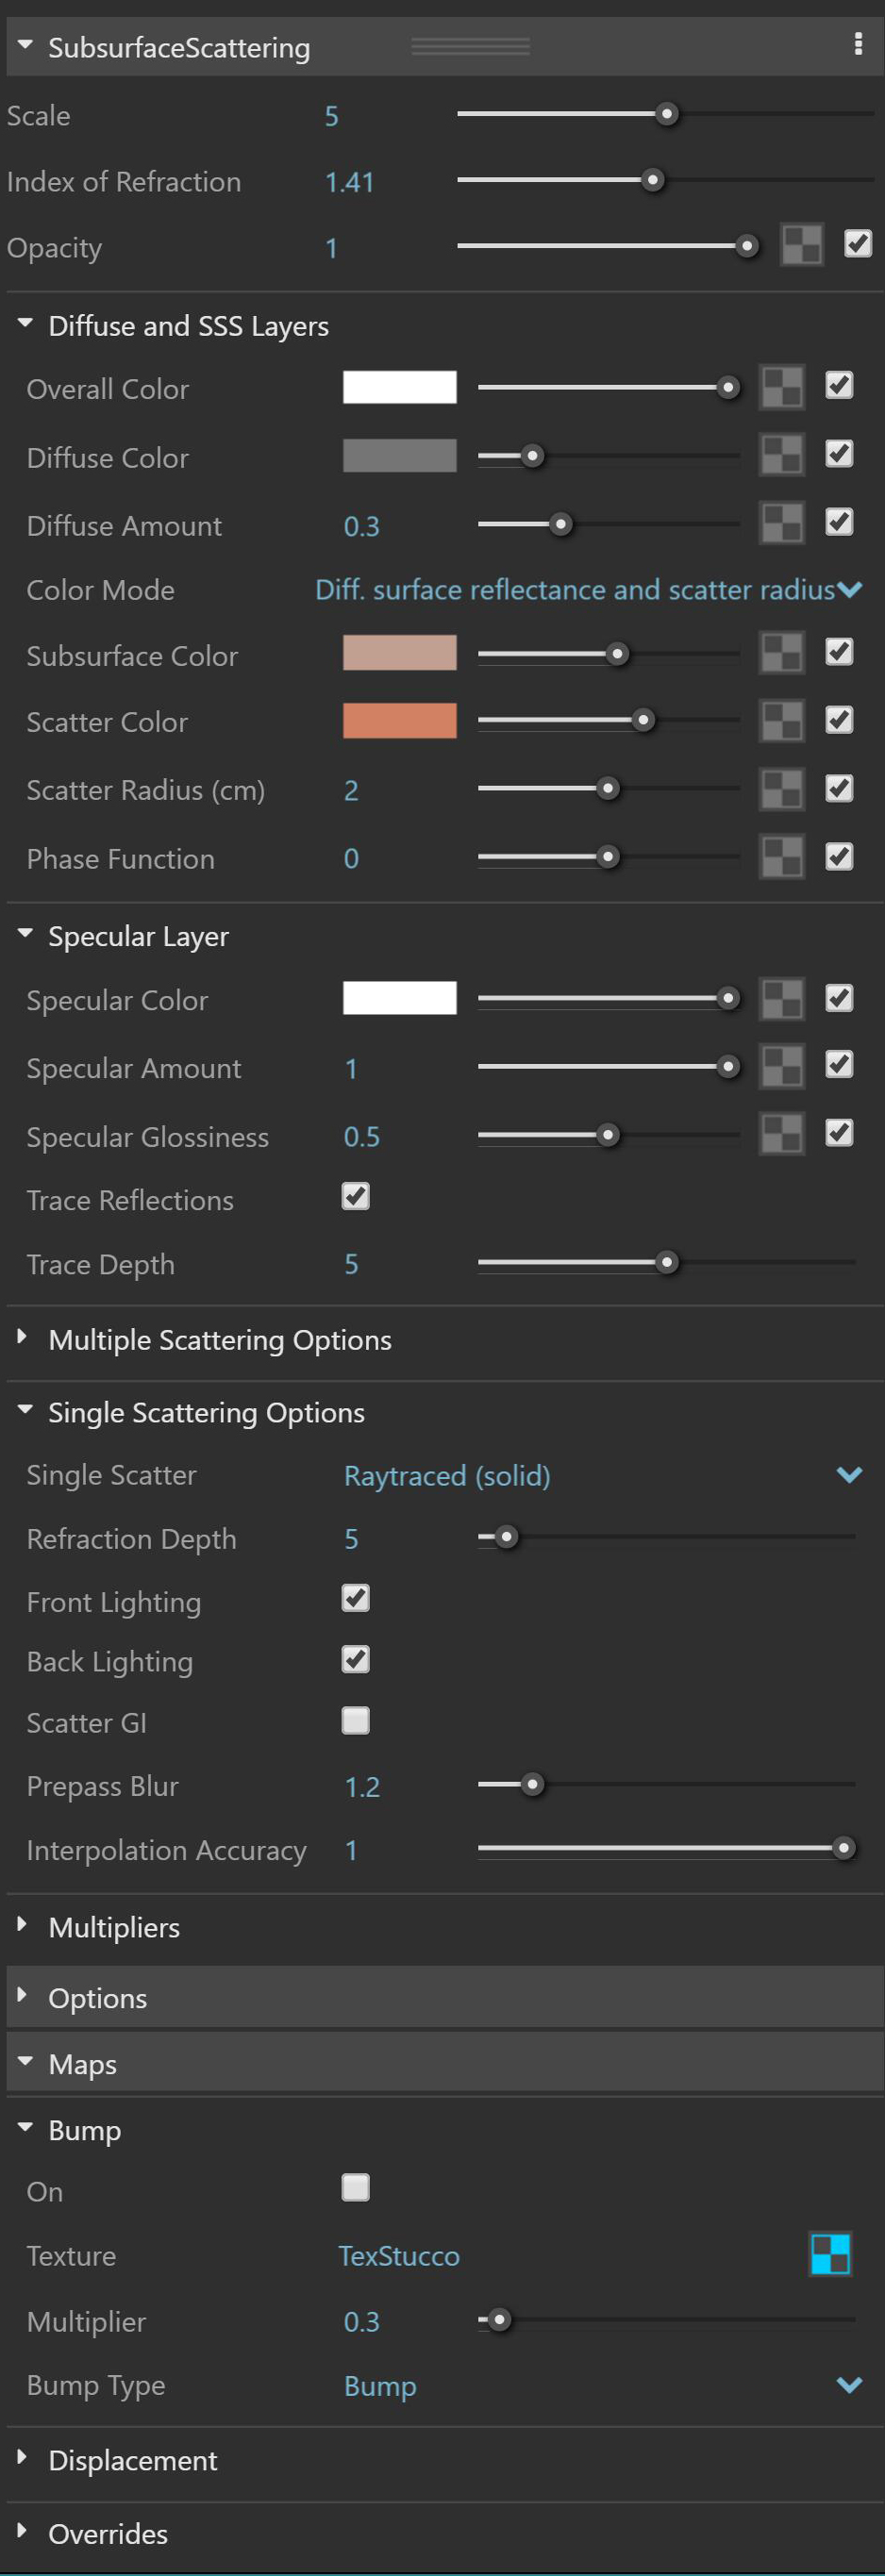Open the Color Mode dropdown
Image resolution: width=885 pixels, height=2576 pixels.
(588, 590)
